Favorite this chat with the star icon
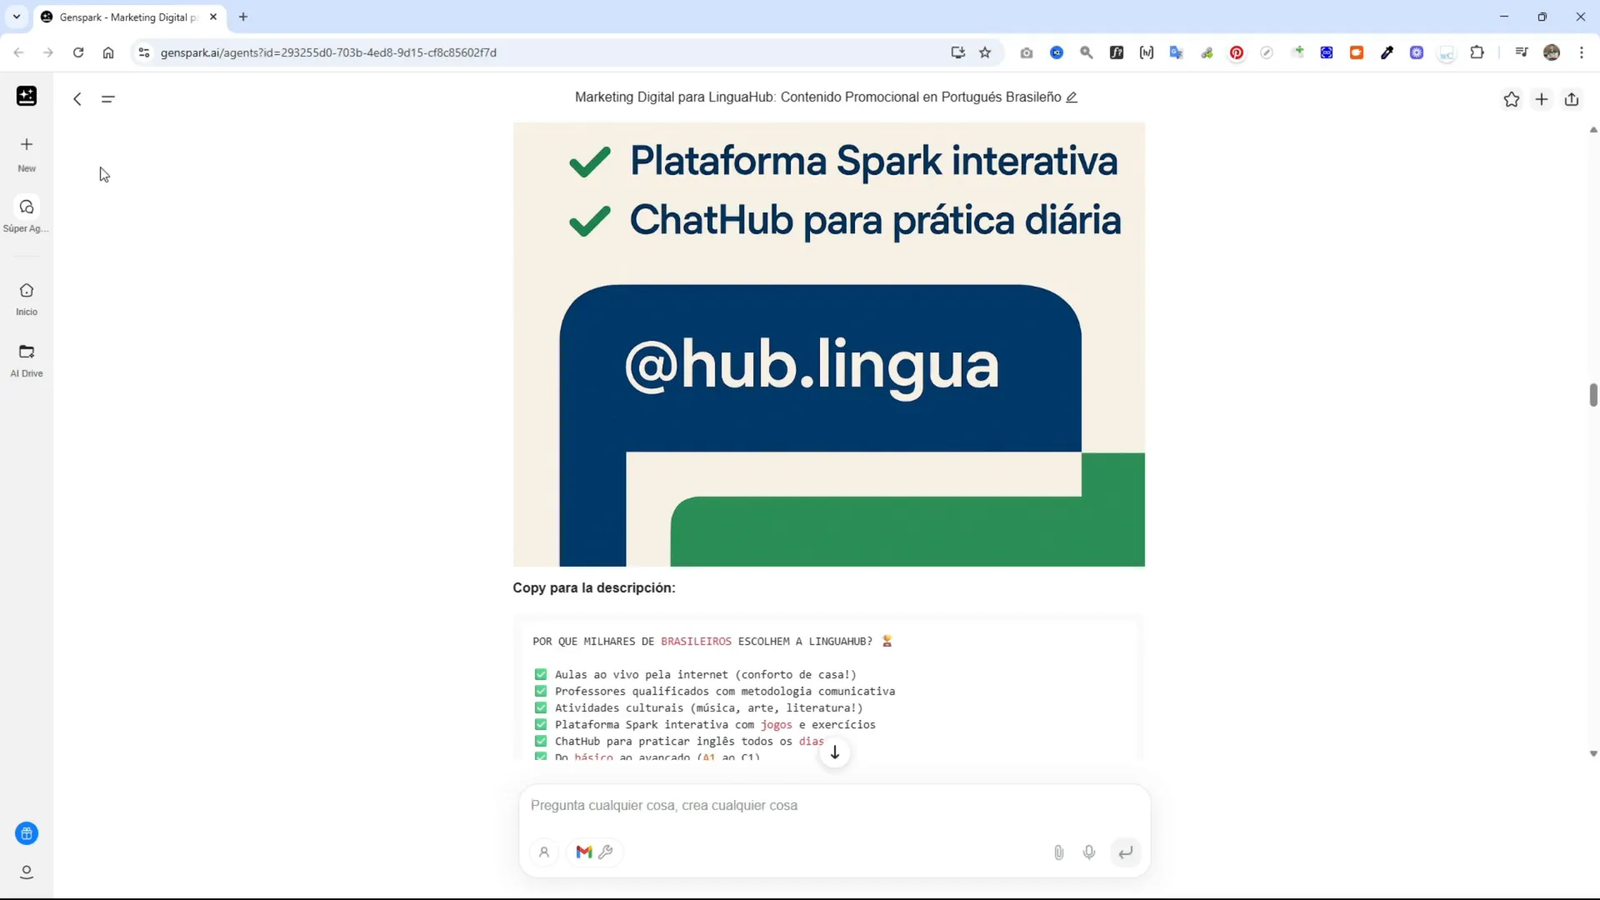Image resolution: width=1600 pixels, height=900 pixels. [x=1511, y=99]
